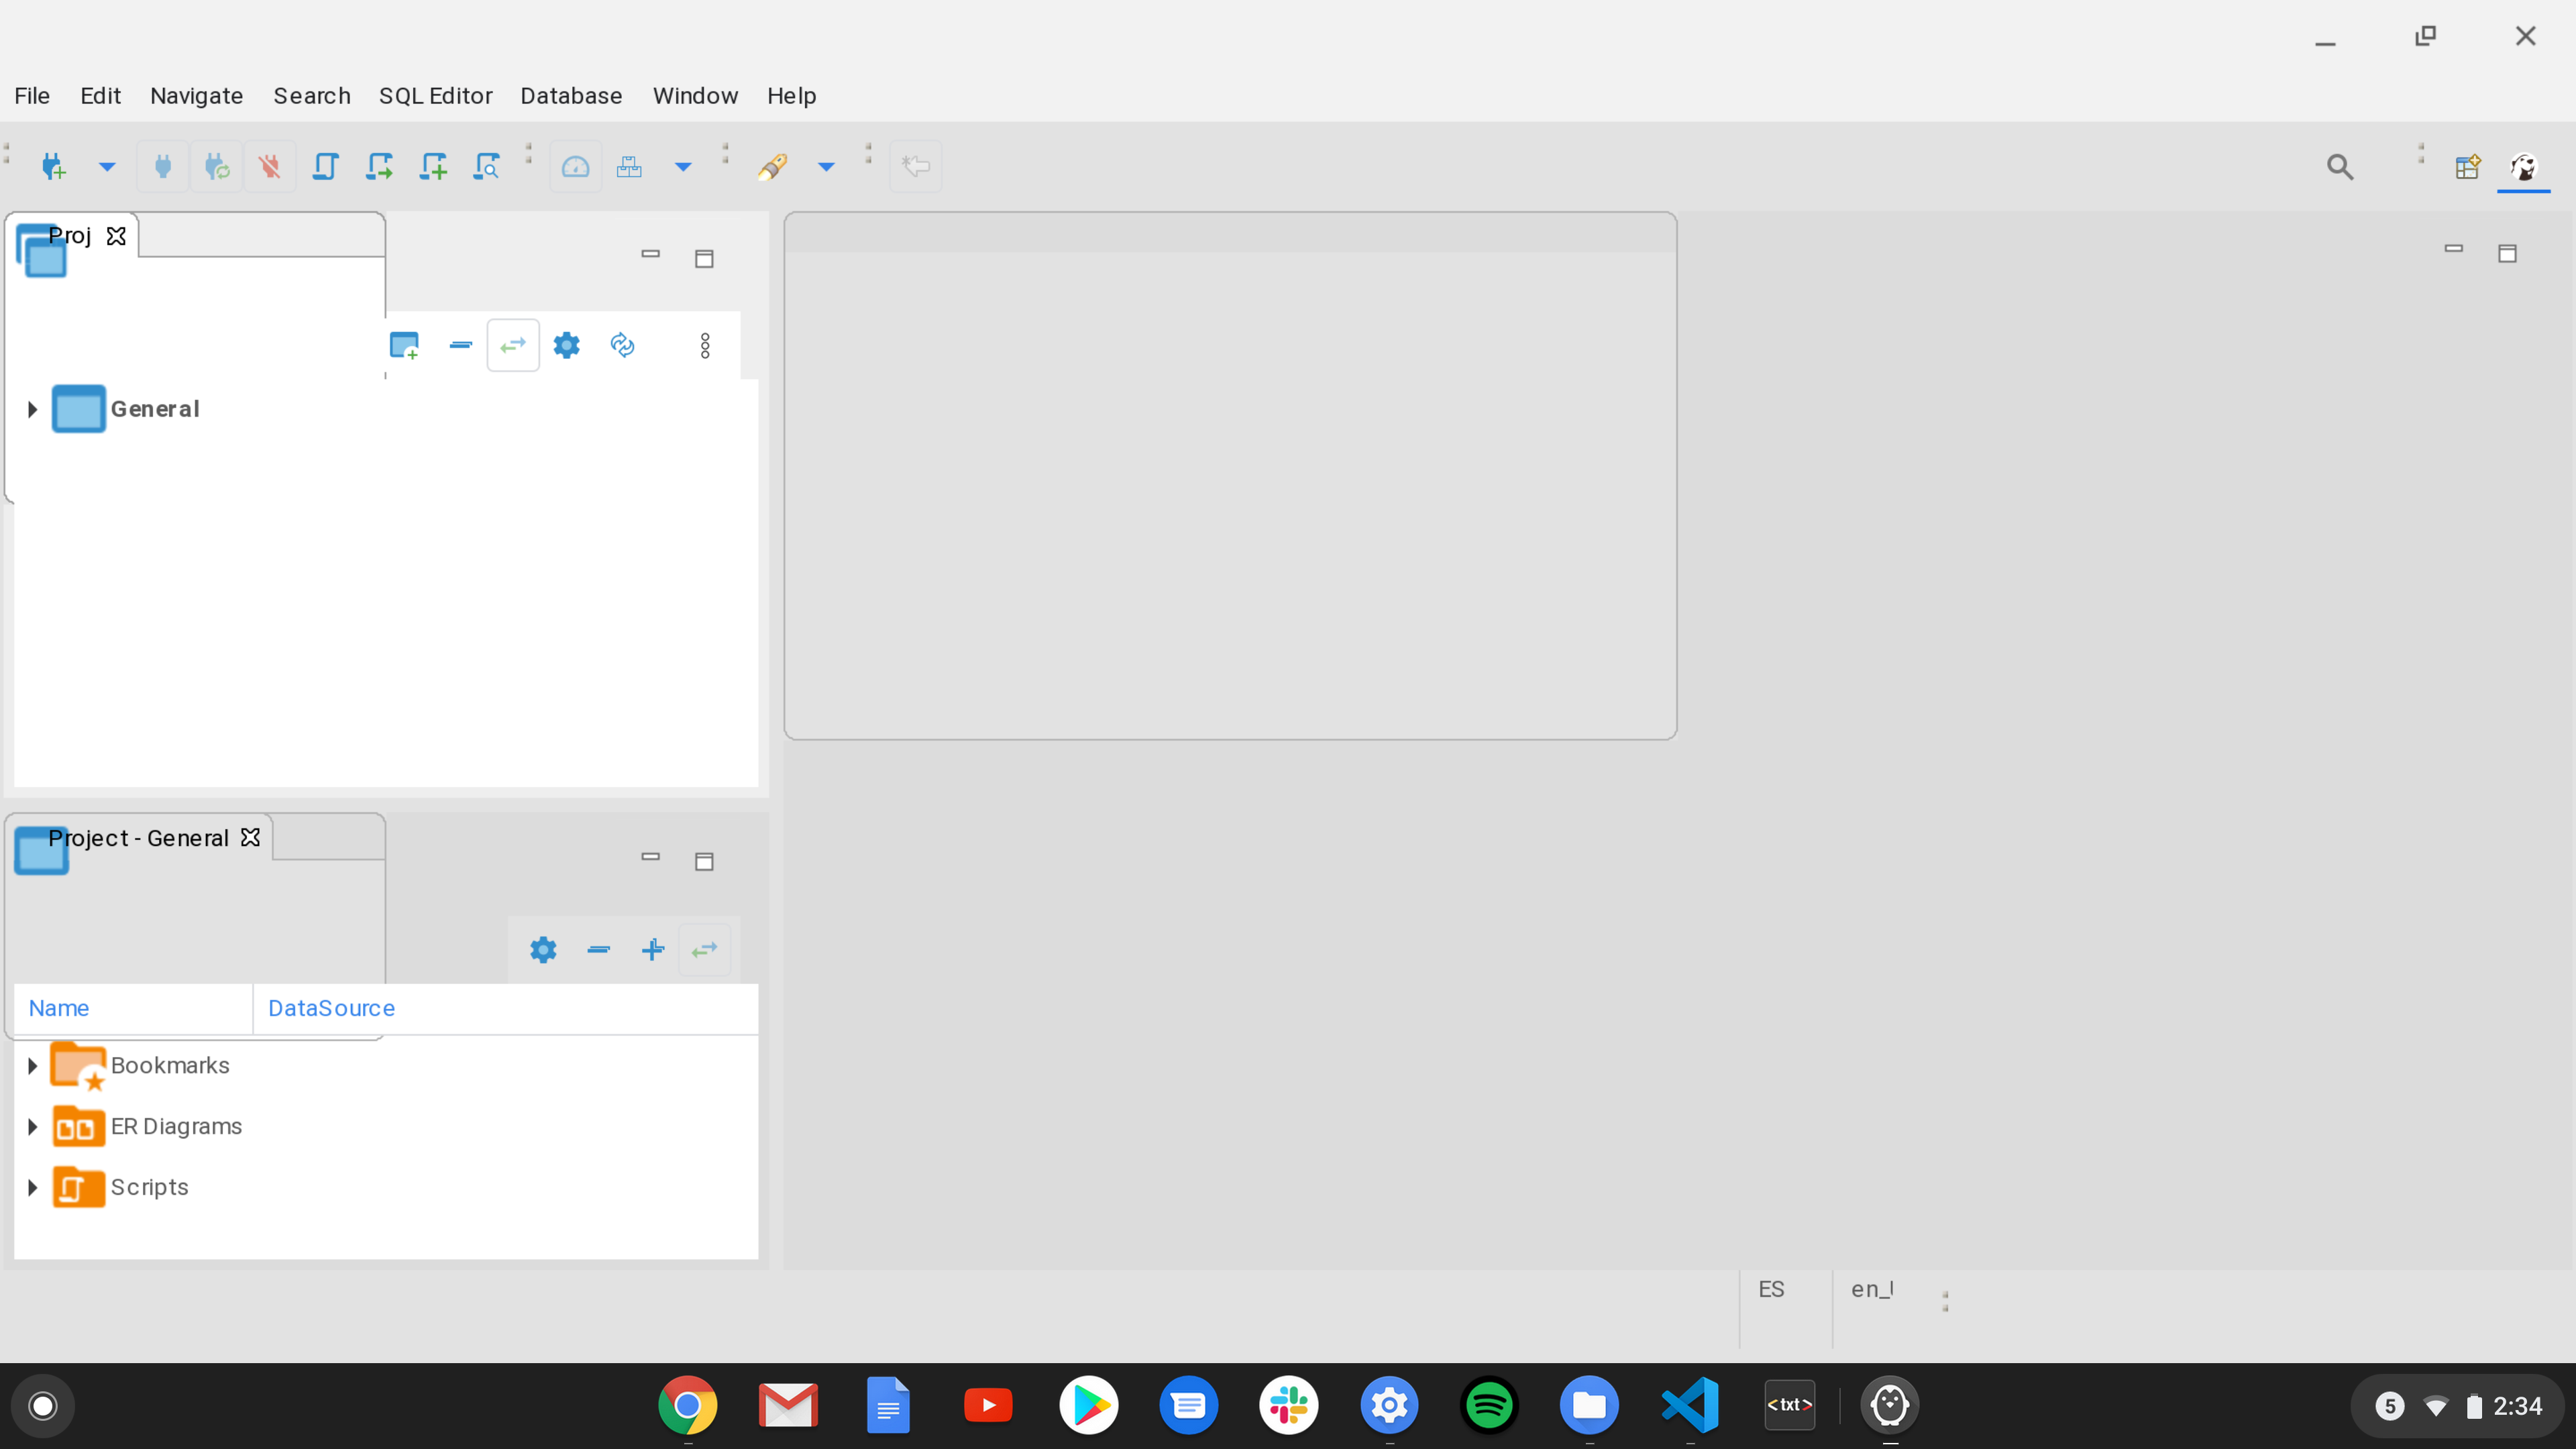The height and width of the screenshot is (1449, 2576).
Task: Click Create Project icon in Projects panel
Action: pyautogui.click(x=404, y=345)
